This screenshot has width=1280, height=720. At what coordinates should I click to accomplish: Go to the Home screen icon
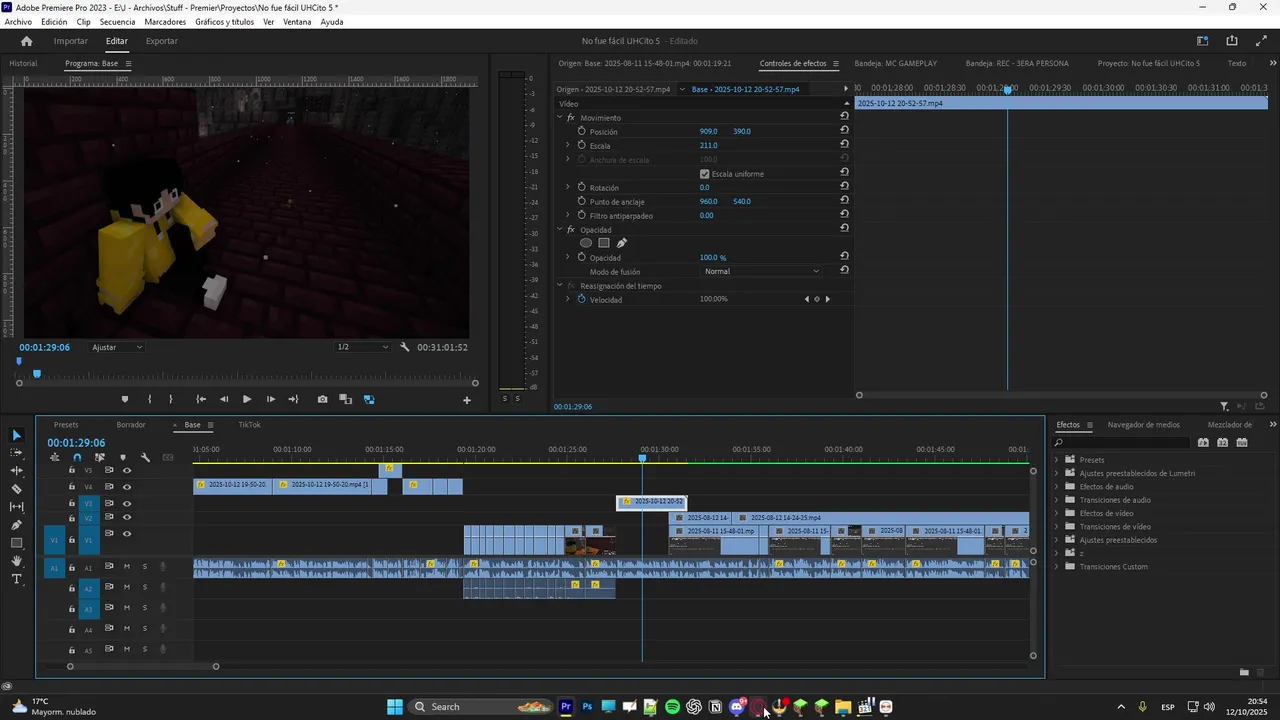(x=27, y=41)
